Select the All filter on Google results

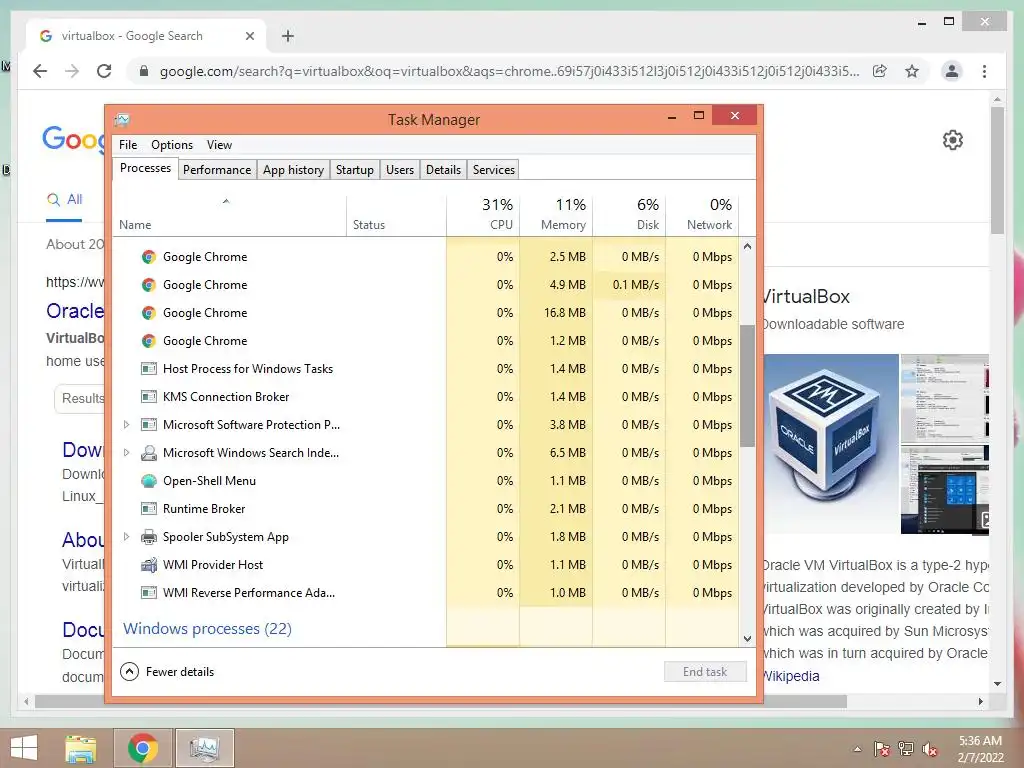click(65, 200)
